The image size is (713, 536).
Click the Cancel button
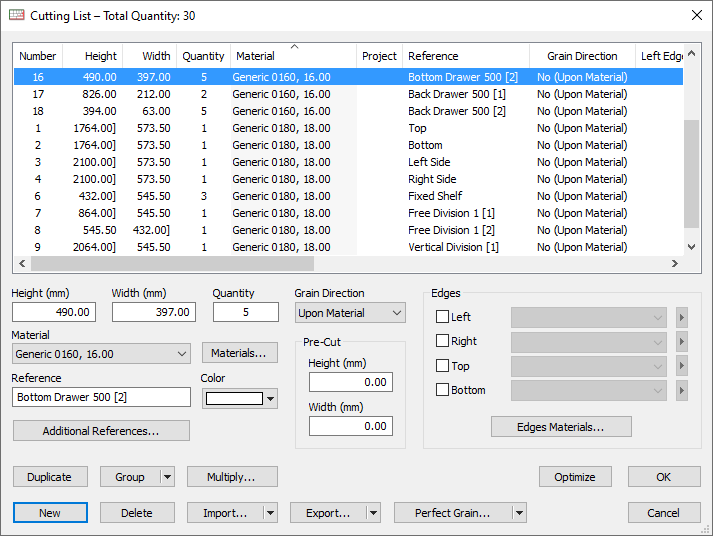point(664,513)
